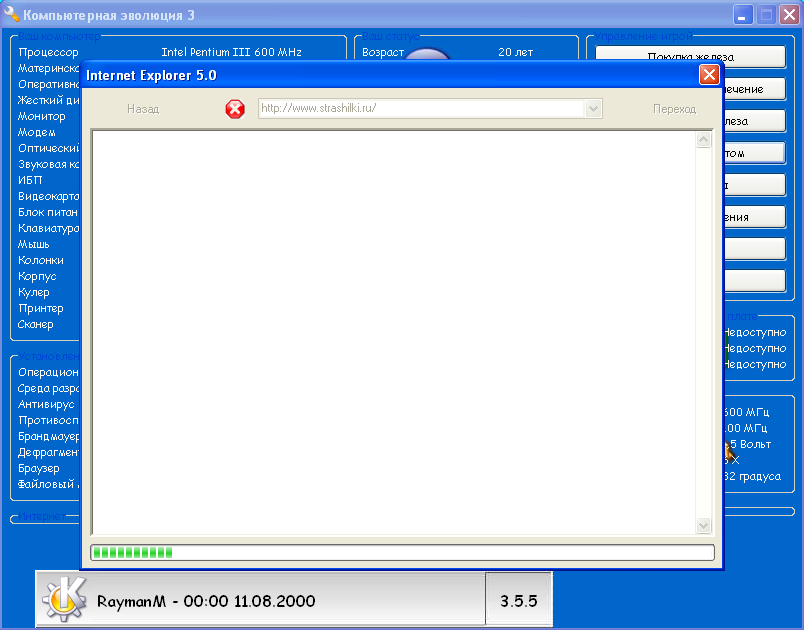The image size is (804, 630).
Task: Select the Браузер row
Action: [38, 469]
